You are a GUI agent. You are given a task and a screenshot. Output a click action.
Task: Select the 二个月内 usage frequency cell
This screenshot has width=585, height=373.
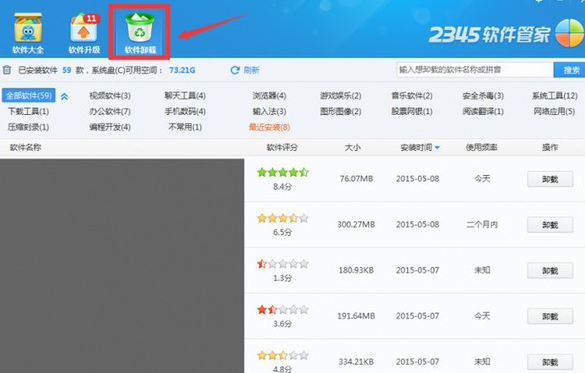[x=482, y=225]
